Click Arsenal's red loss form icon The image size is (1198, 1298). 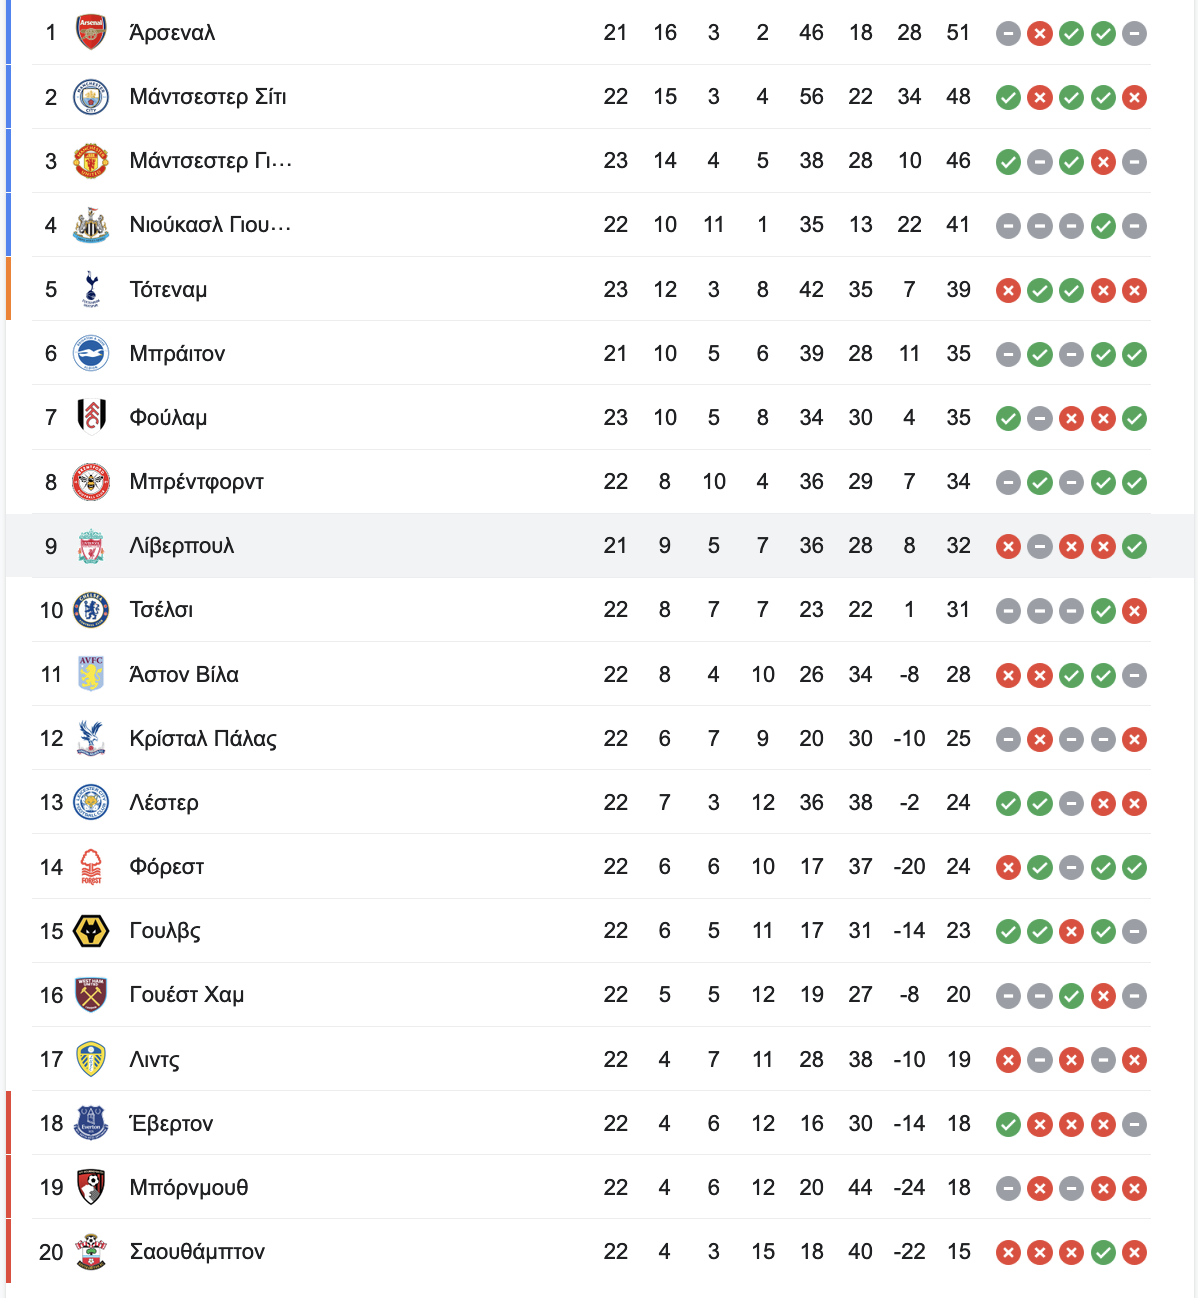click(x=1040, y=34)
